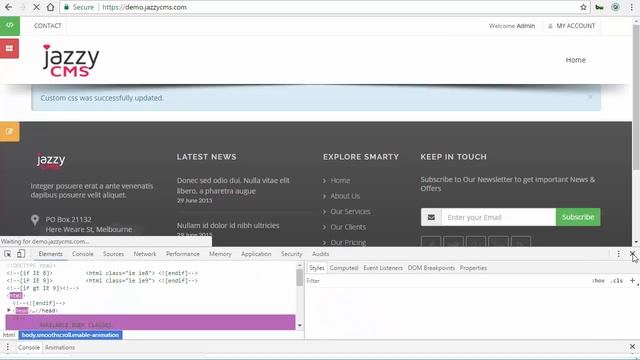Open the Sources tab
The height and width of the screenshot is (360, 640).
pos(113,254)
